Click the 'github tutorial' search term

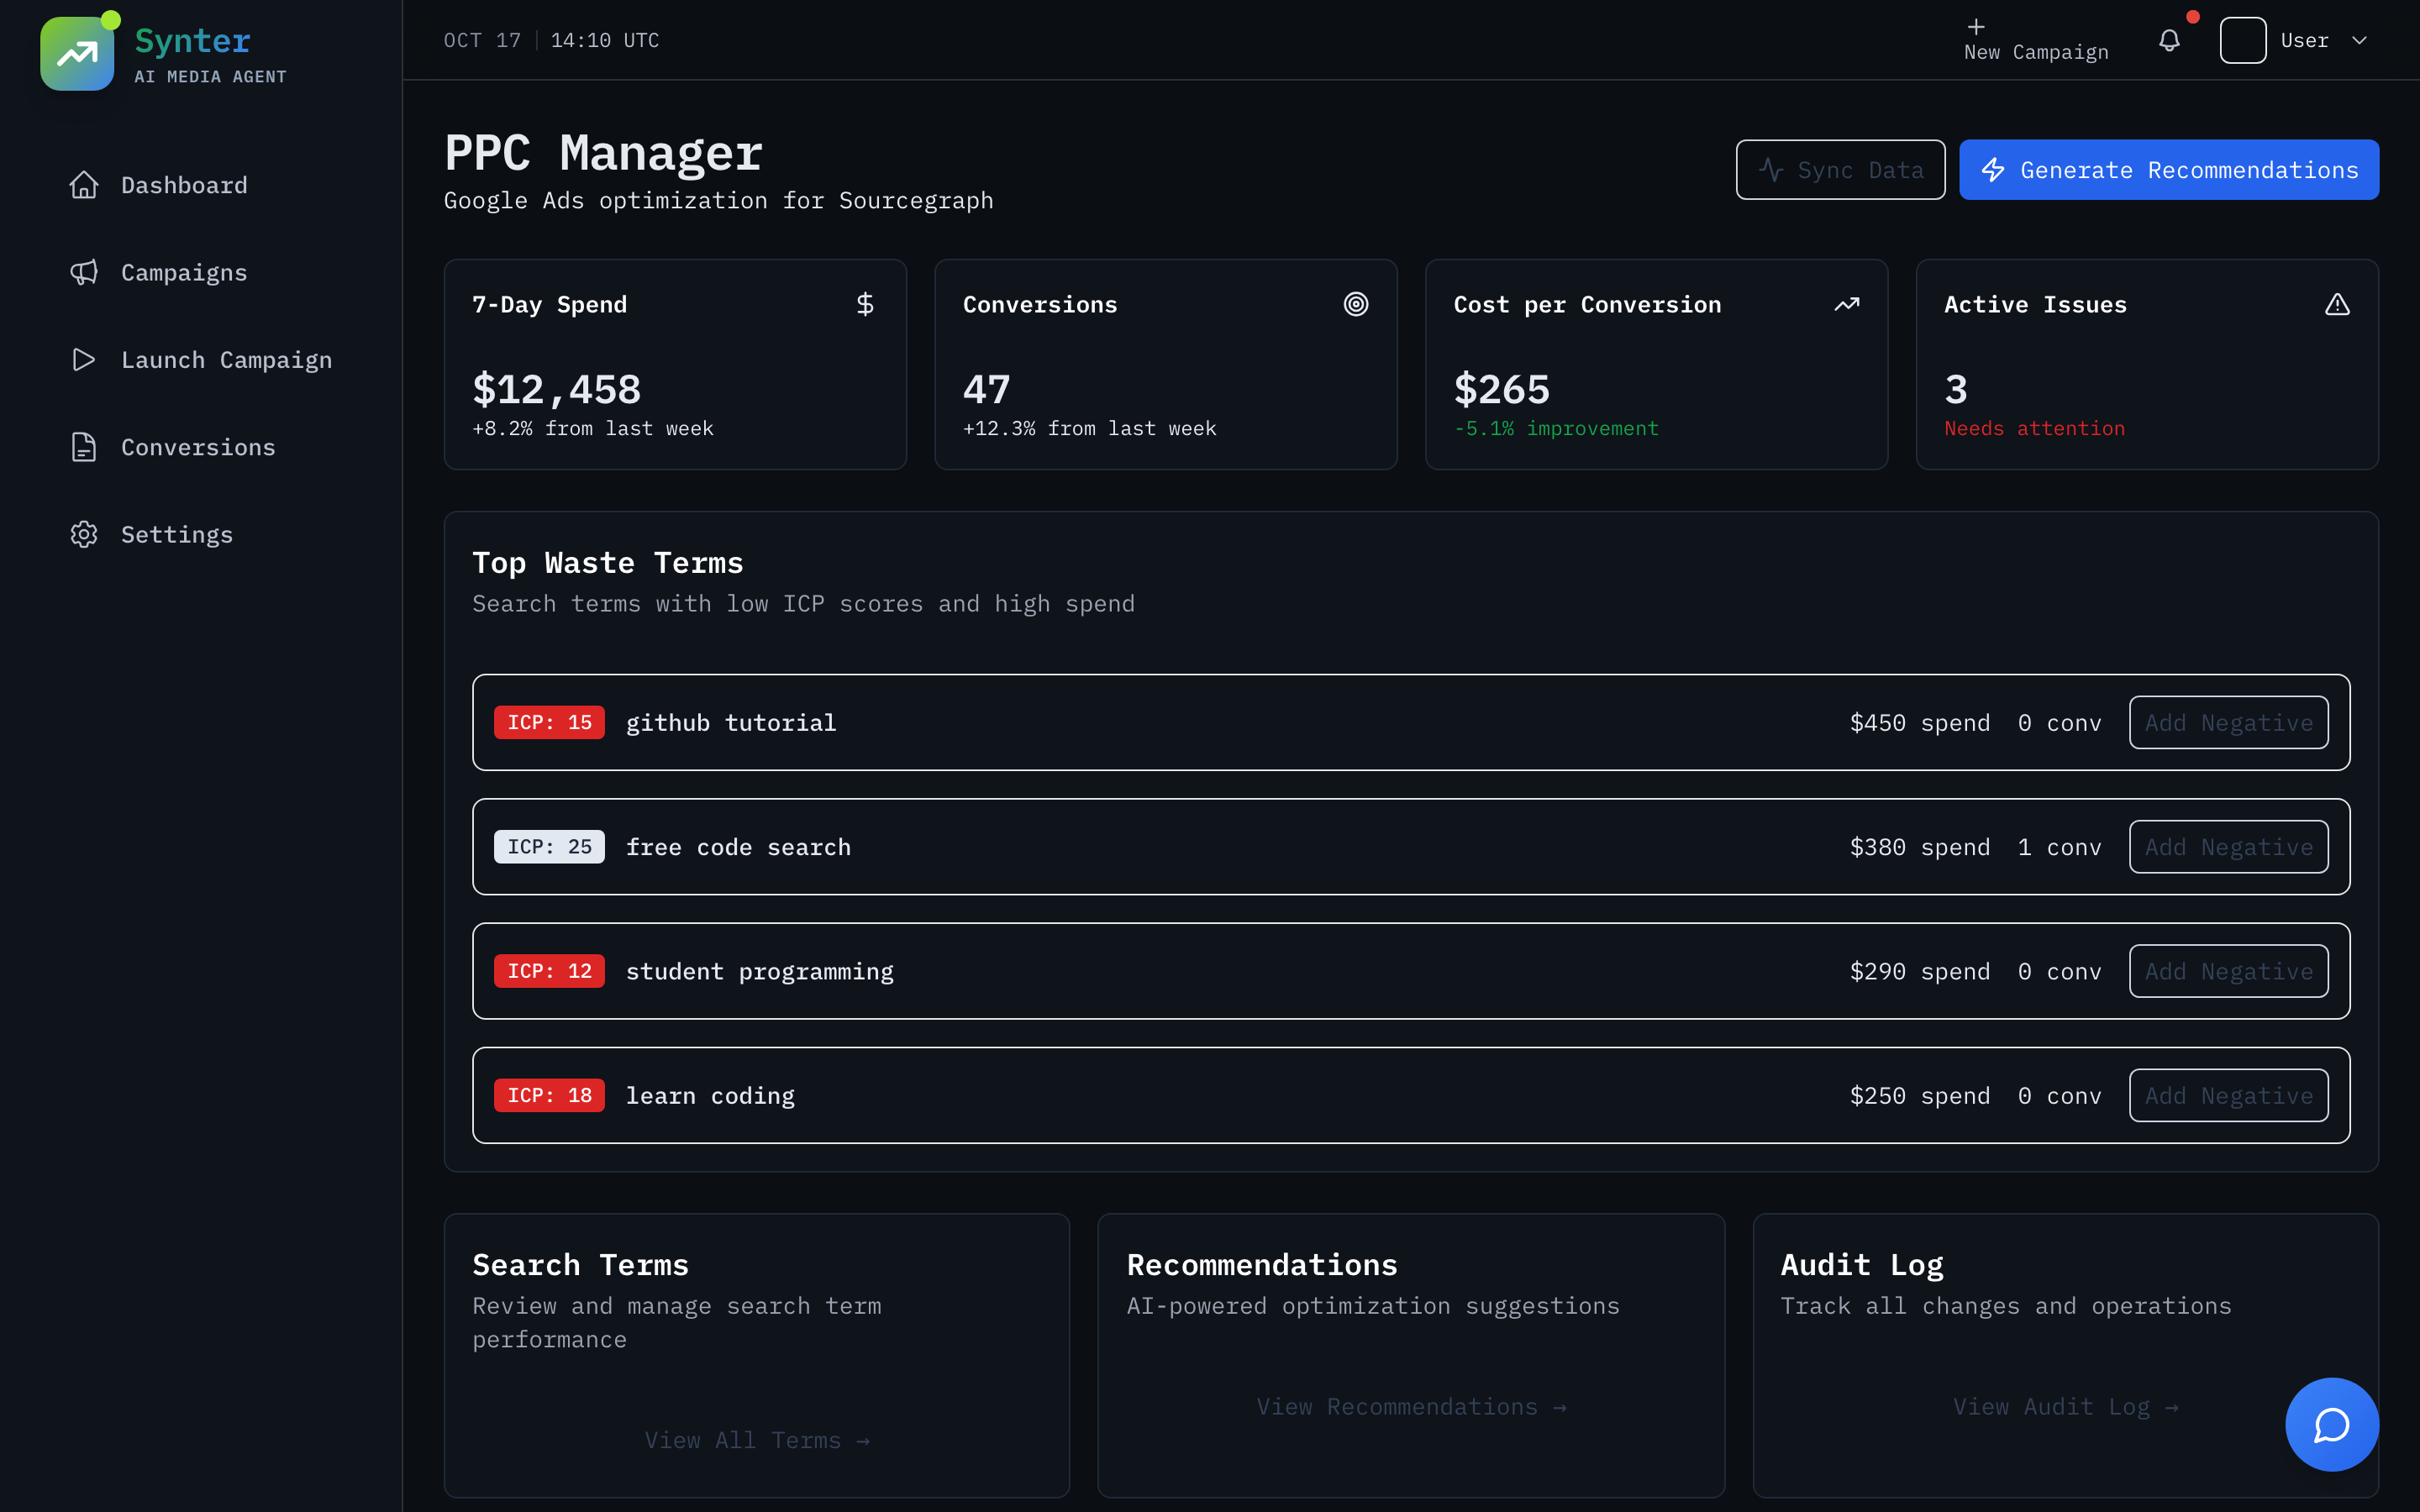coord(731,722)
